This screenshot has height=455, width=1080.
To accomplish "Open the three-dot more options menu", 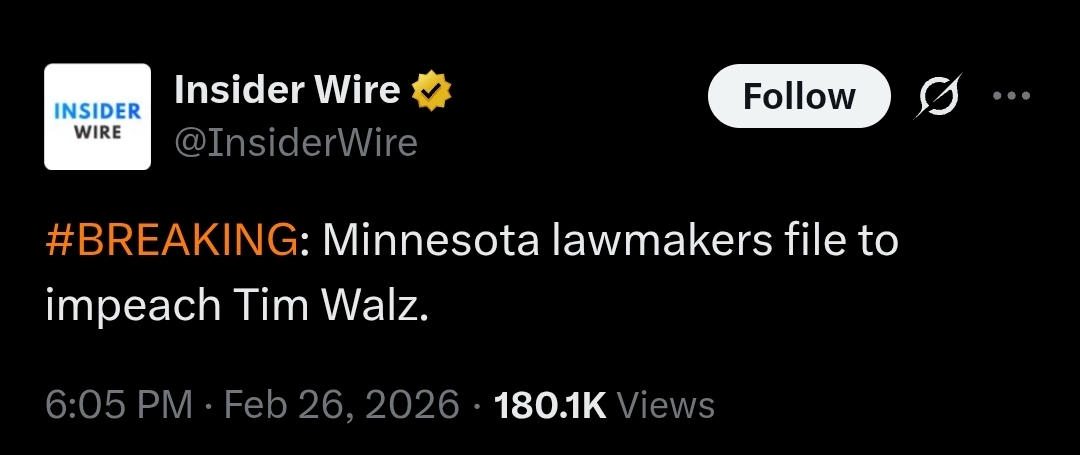I will click(1011, 96).
